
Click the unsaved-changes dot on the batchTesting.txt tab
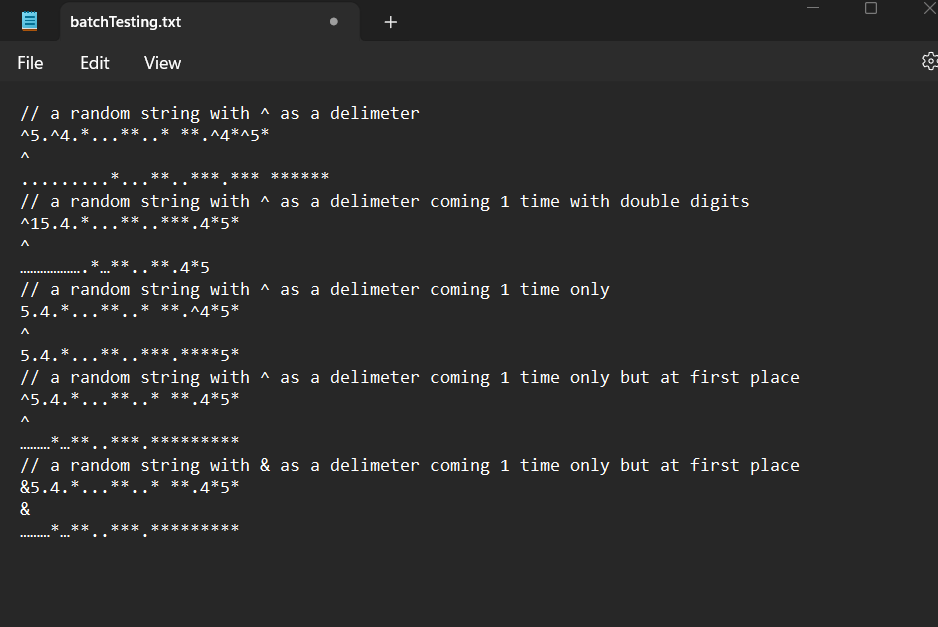point(334,22)
